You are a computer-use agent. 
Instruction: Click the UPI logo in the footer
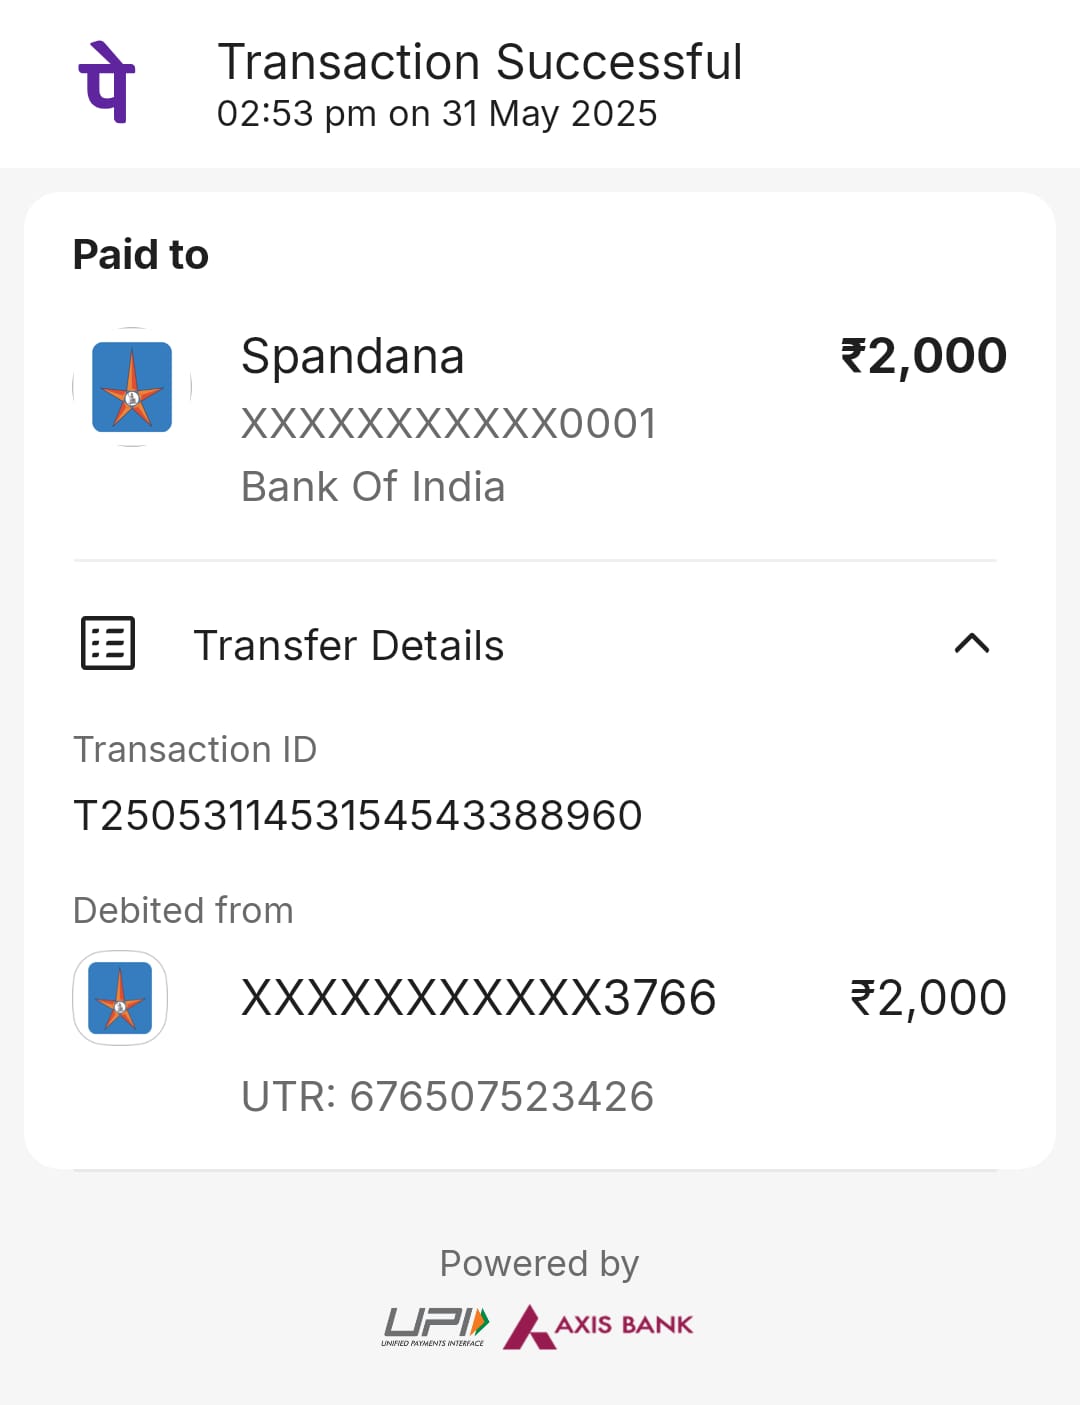point(436,1326)
